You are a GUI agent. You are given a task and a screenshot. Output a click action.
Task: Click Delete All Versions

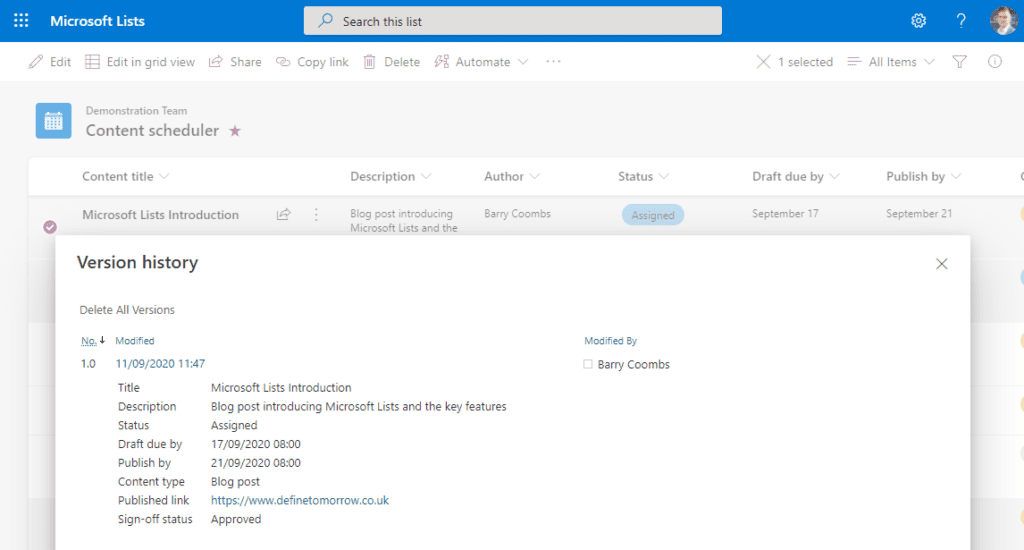[127, 310]
